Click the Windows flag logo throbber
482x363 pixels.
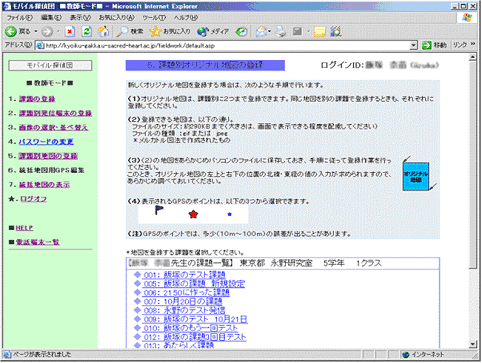[x=467, y=17]
